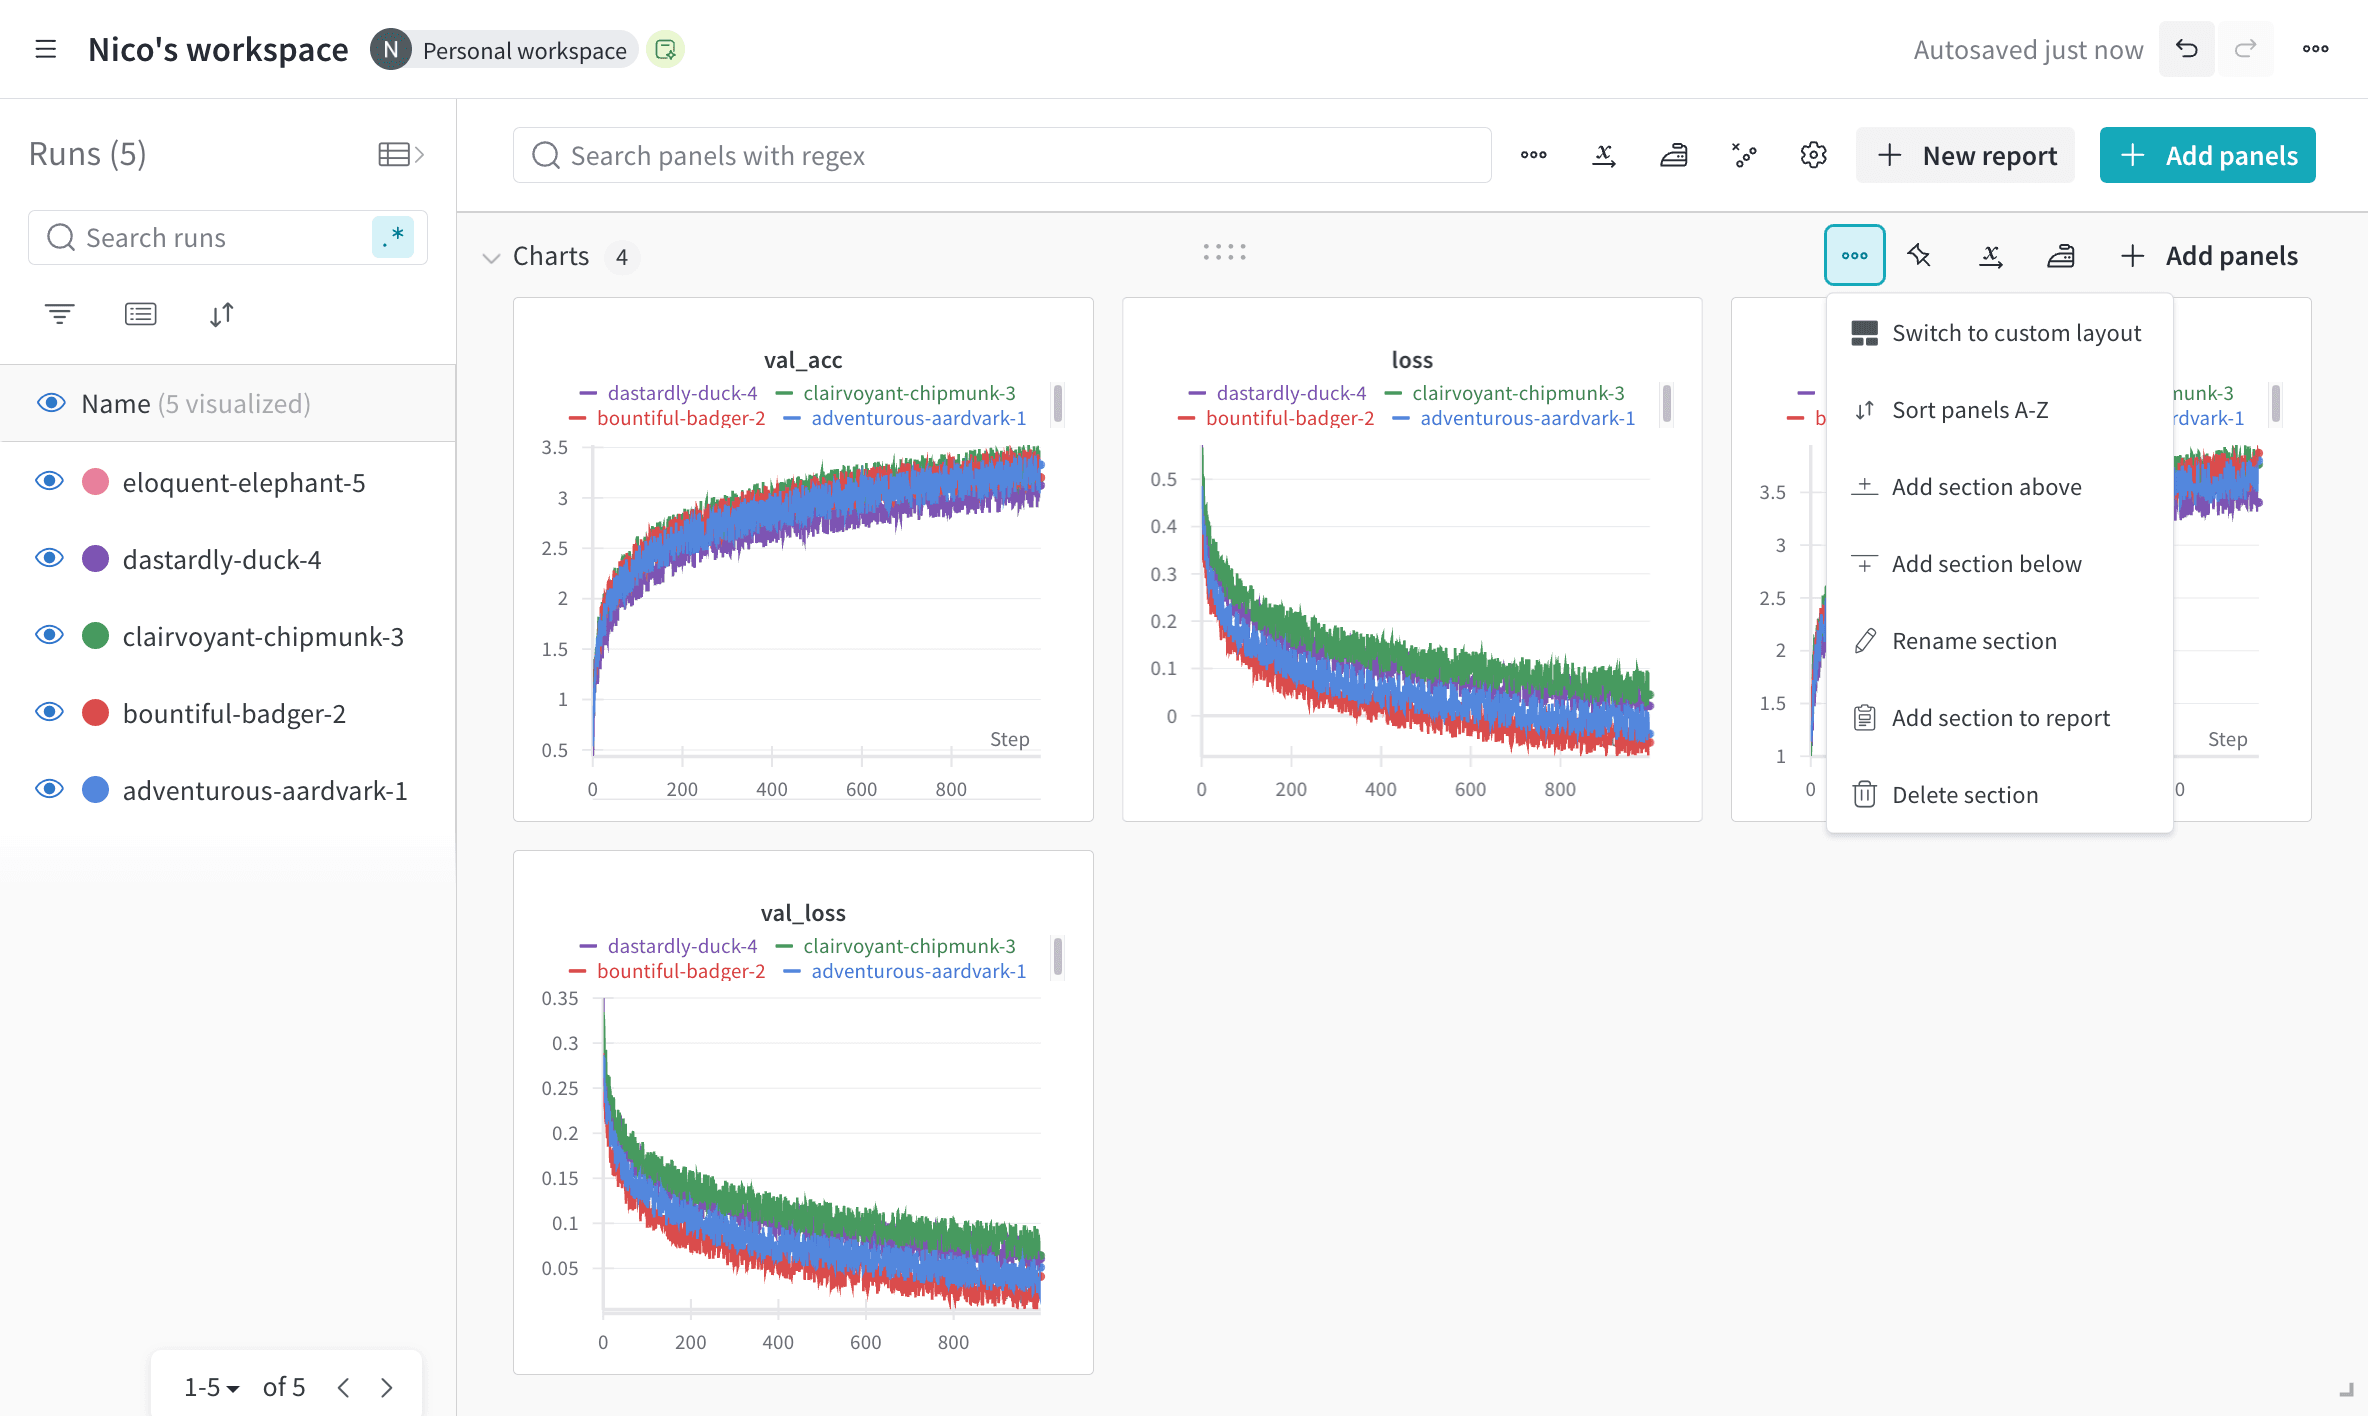Click the Personal workspace label
Viewport: 2368px width, 1416px height.
[x=524, y=50]
